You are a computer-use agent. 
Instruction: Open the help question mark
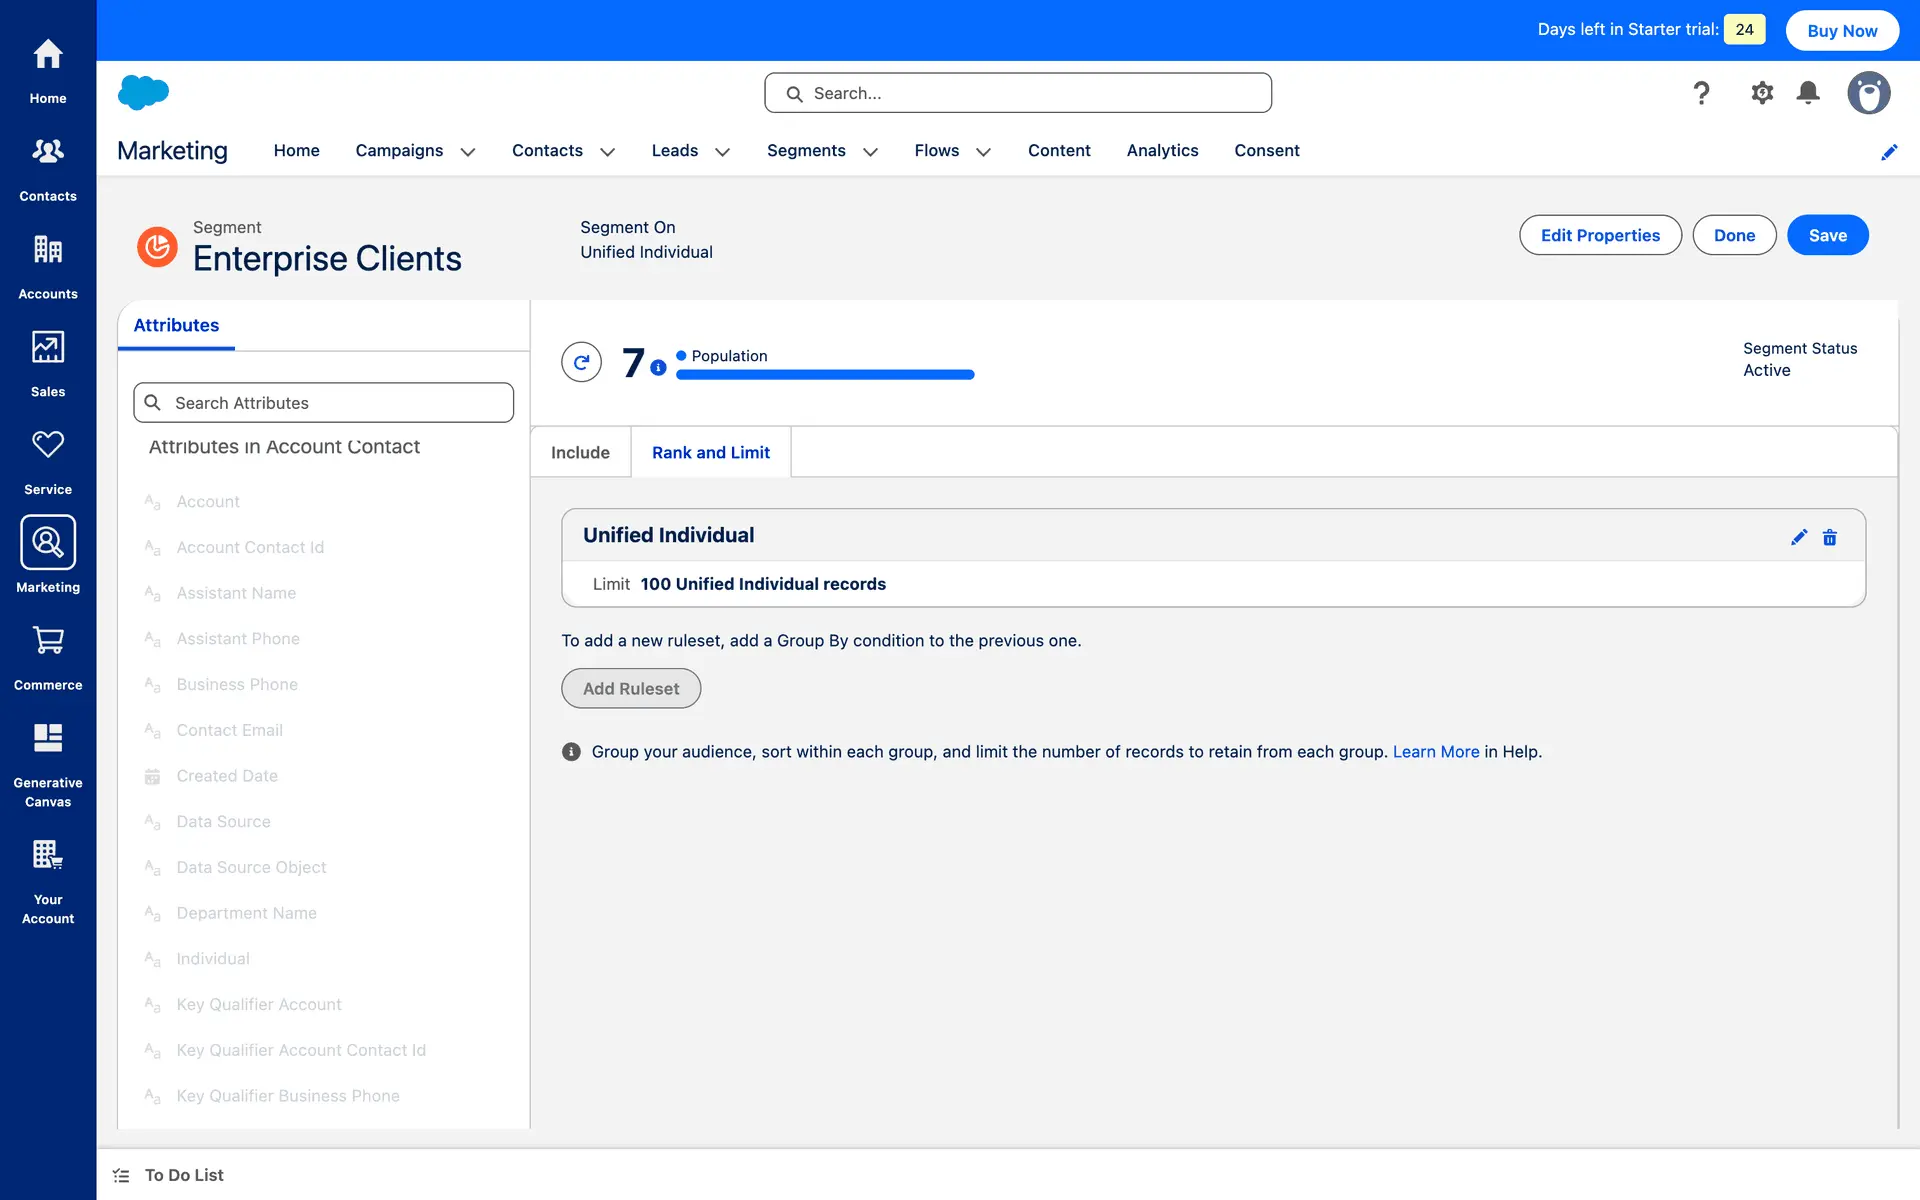pos(1701,93)
